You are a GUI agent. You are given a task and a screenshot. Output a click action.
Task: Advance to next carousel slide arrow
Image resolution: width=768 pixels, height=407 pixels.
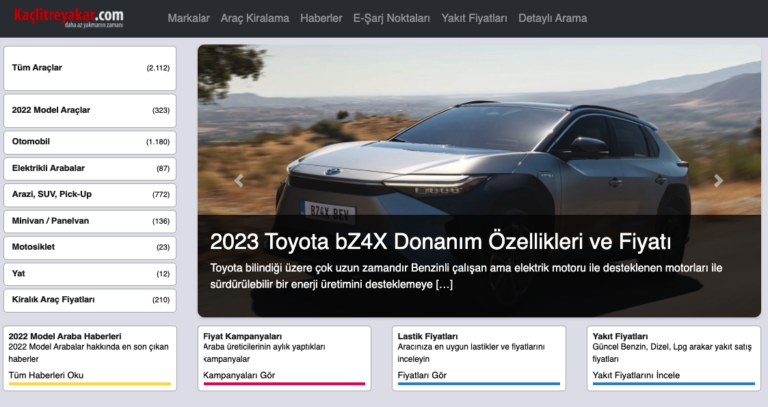pos(718,181)
